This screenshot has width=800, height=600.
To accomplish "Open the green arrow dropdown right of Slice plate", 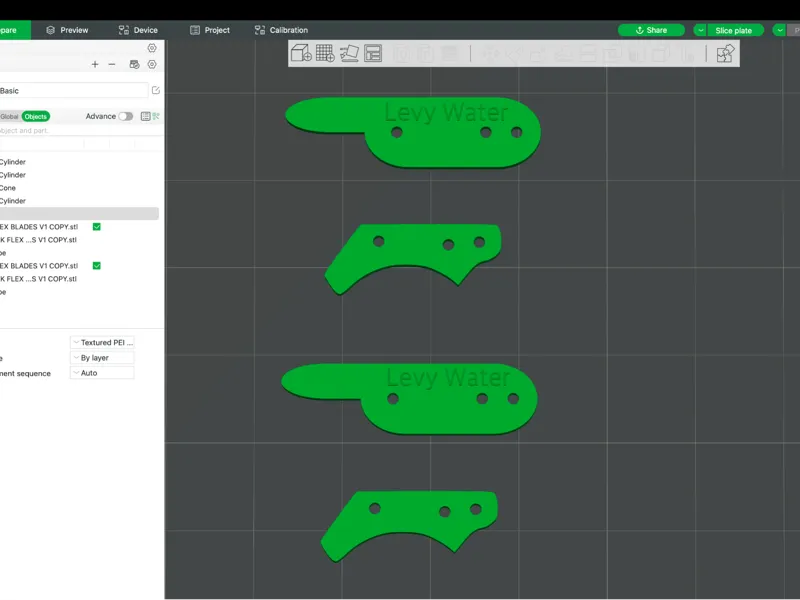I will pos(780,30).
